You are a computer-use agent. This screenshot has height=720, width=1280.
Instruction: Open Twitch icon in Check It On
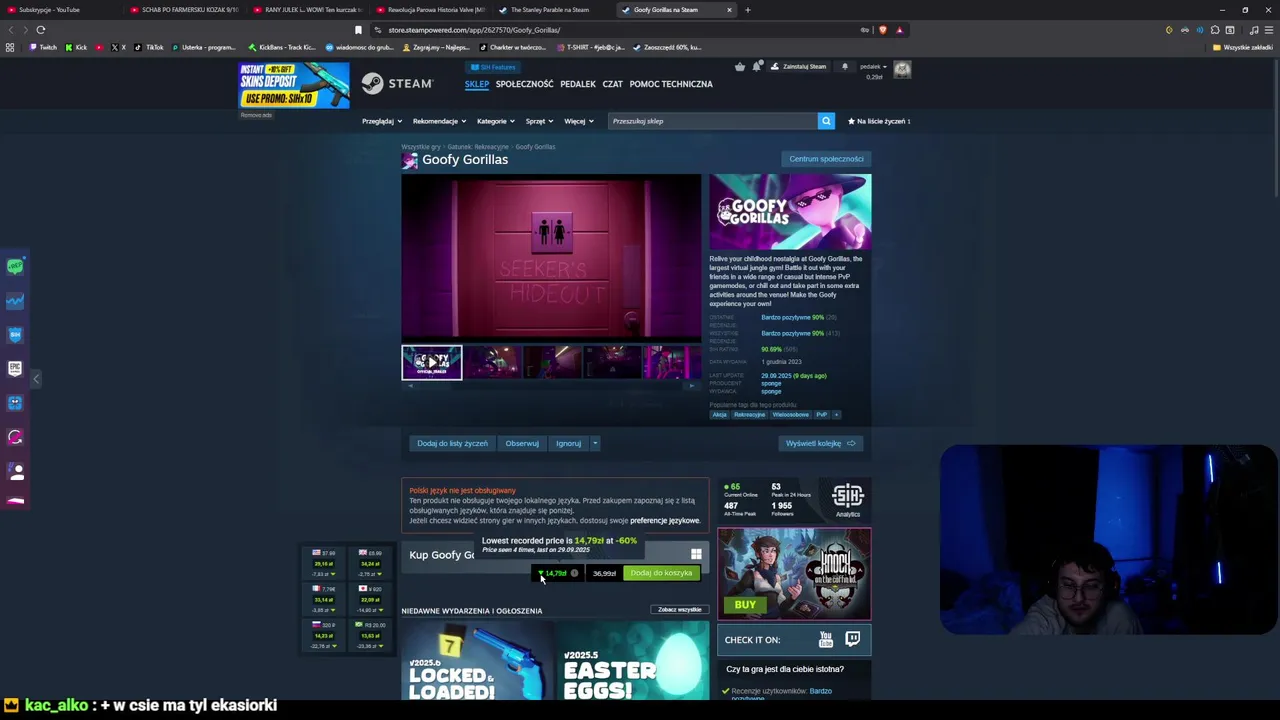[853, 639]
